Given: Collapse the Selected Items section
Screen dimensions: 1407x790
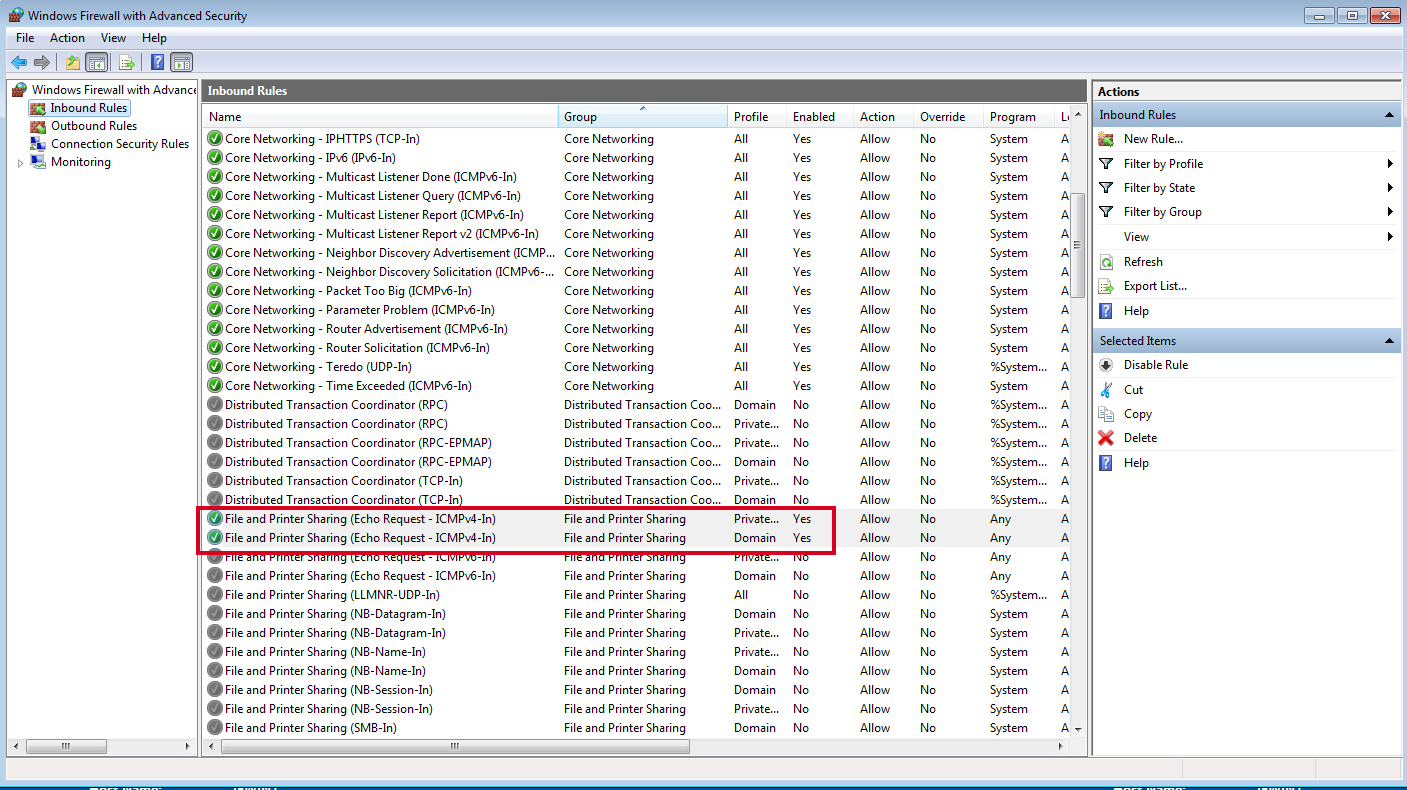Looking at the screenshot, I should tap(1389, 340).
